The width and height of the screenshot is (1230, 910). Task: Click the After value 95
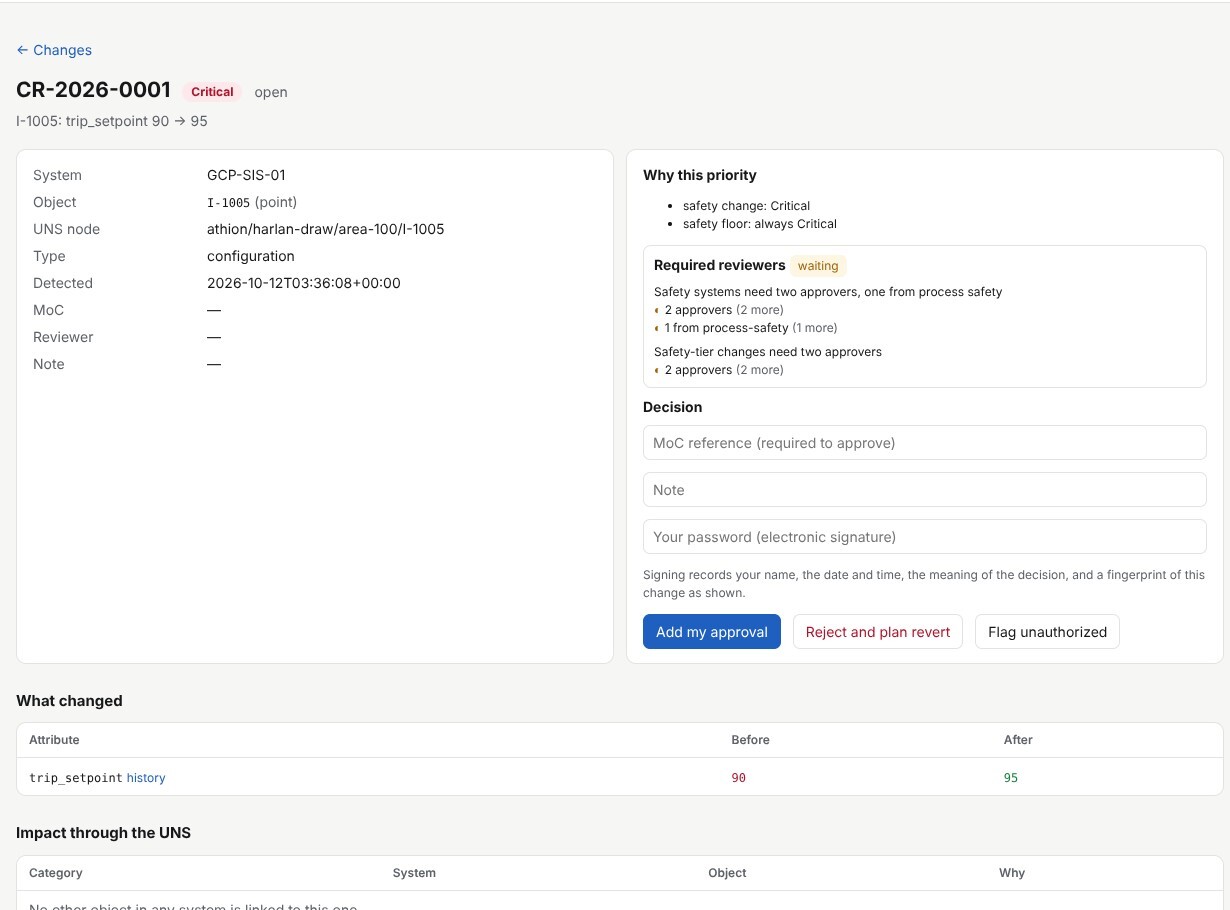click(x=1011, y=778)
